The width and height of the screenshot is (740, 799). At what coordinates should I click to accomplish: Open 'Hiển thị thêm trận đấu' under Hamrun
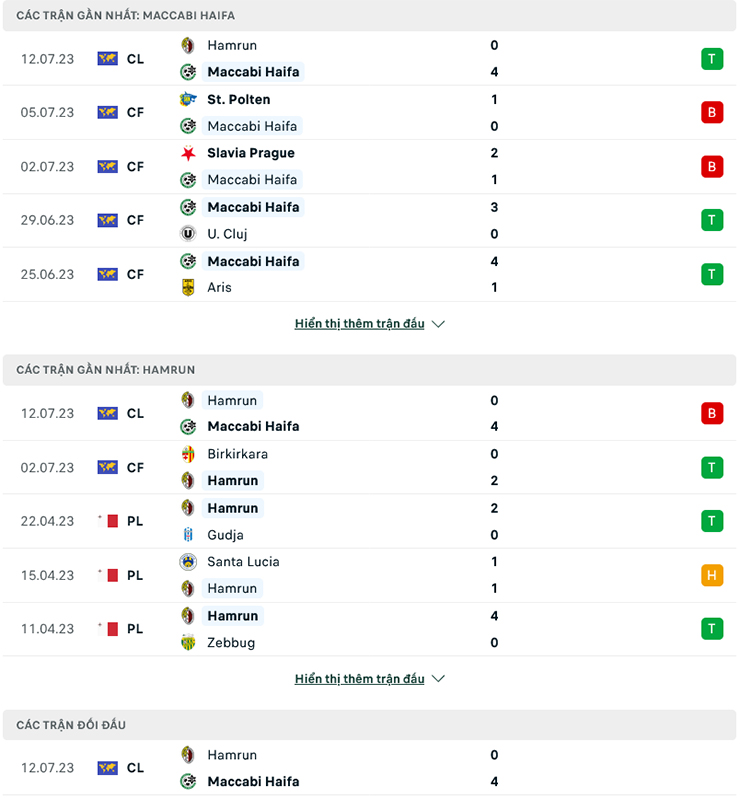pyautogui.click(x=360, y=679)
